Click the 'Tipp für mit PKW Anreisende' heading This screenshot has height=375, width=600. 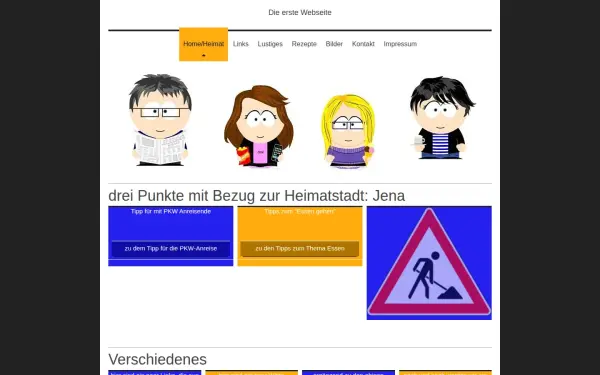[171, 212]
